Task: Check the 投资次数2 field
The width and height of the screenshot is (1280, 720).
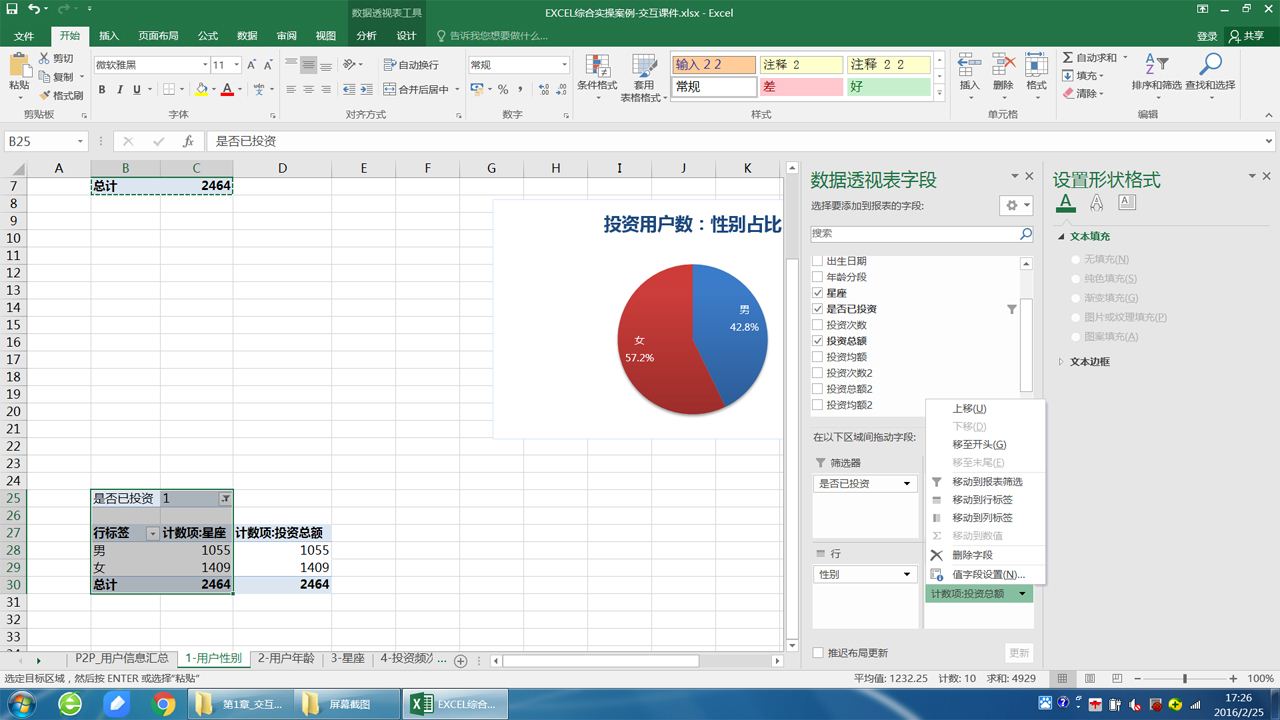Action: pos(817,373)
